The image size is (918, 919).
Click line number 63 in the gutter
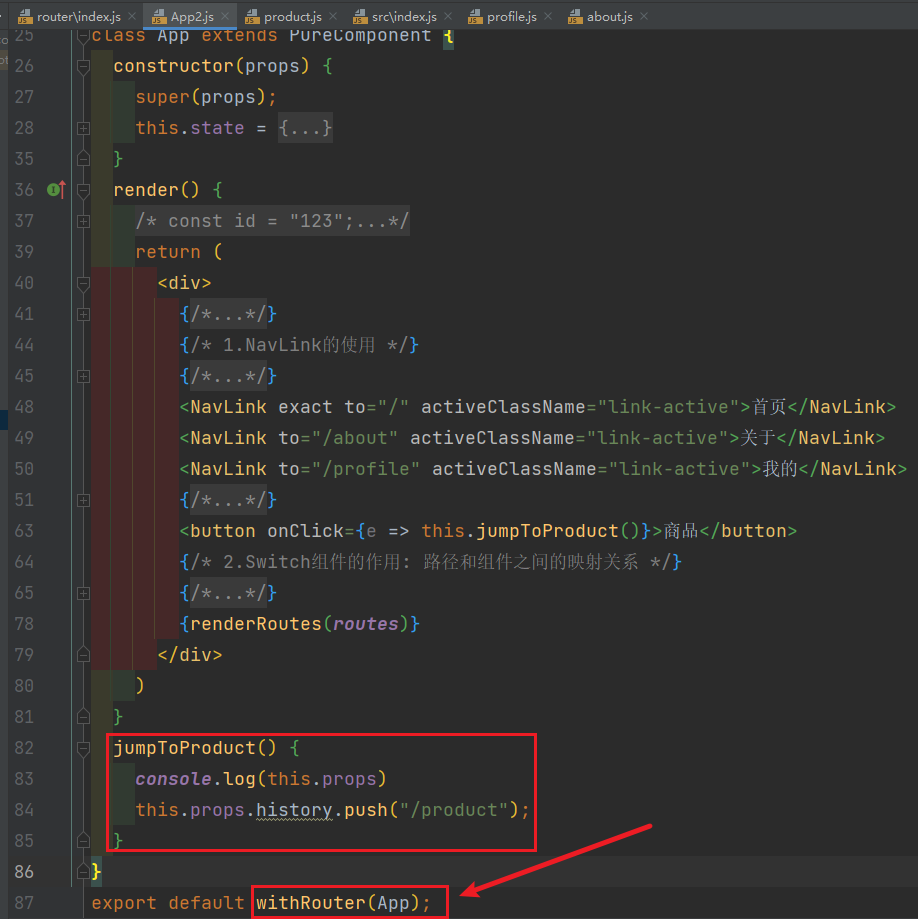click(x=24, y=531)
